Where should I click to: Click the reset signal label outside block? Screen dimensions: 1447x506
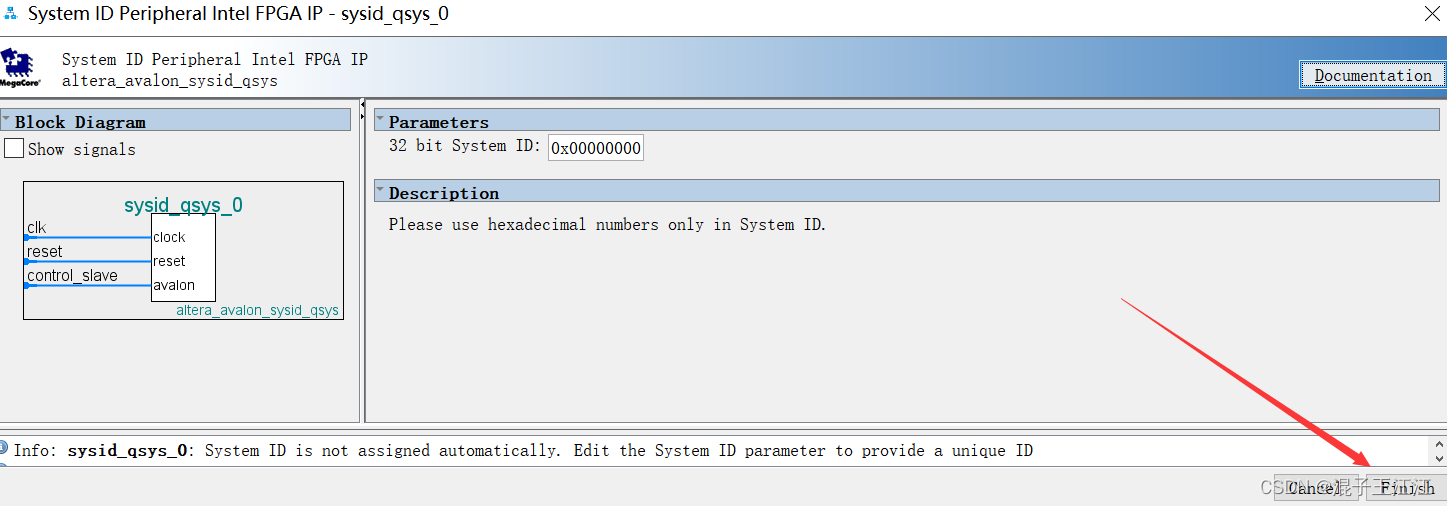click(45, 251)
